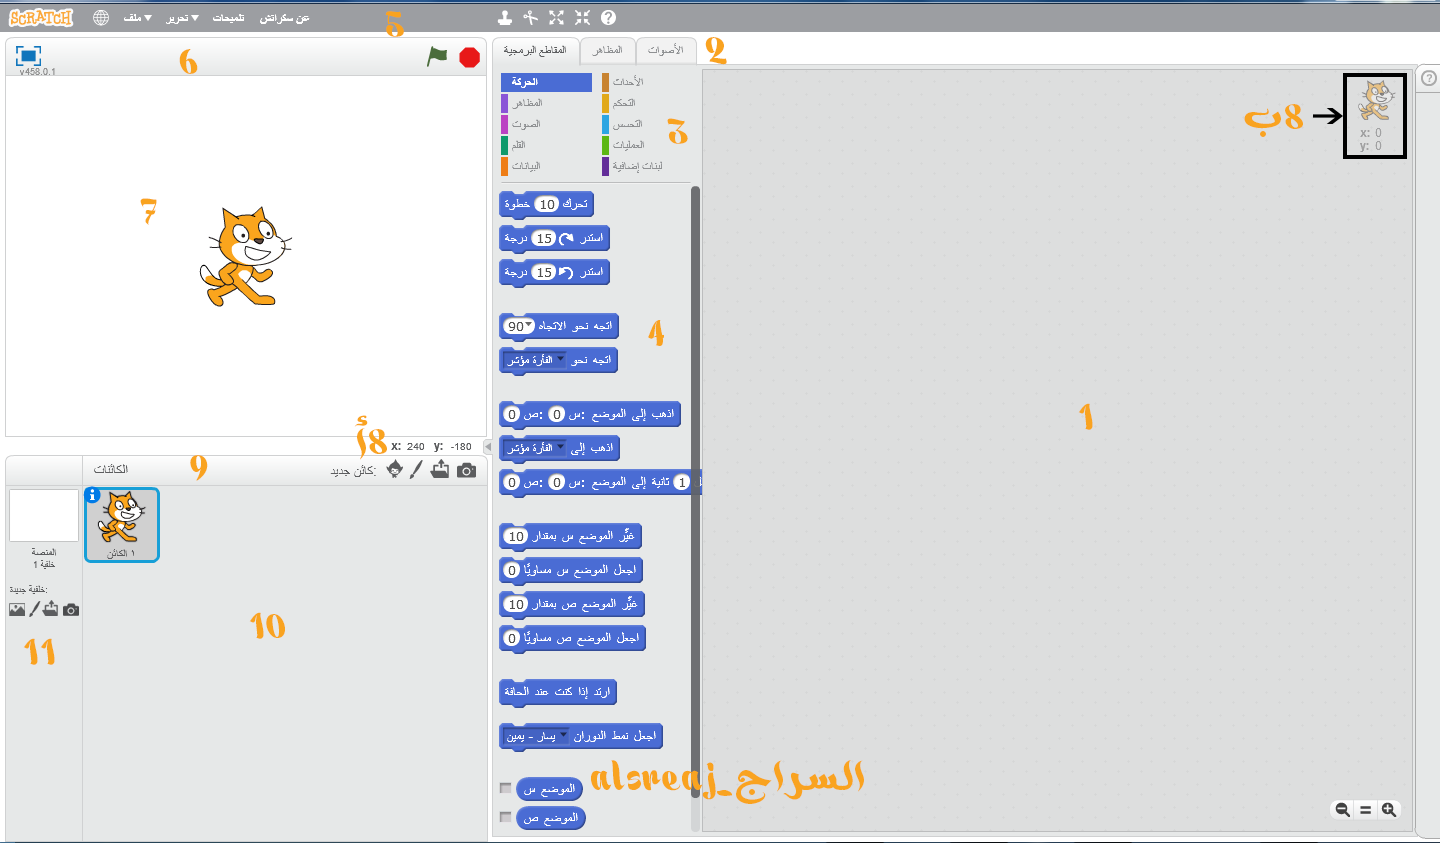The image size is (1452, 843).
Task: Create new sprite from camera
Action: point(466,470)
